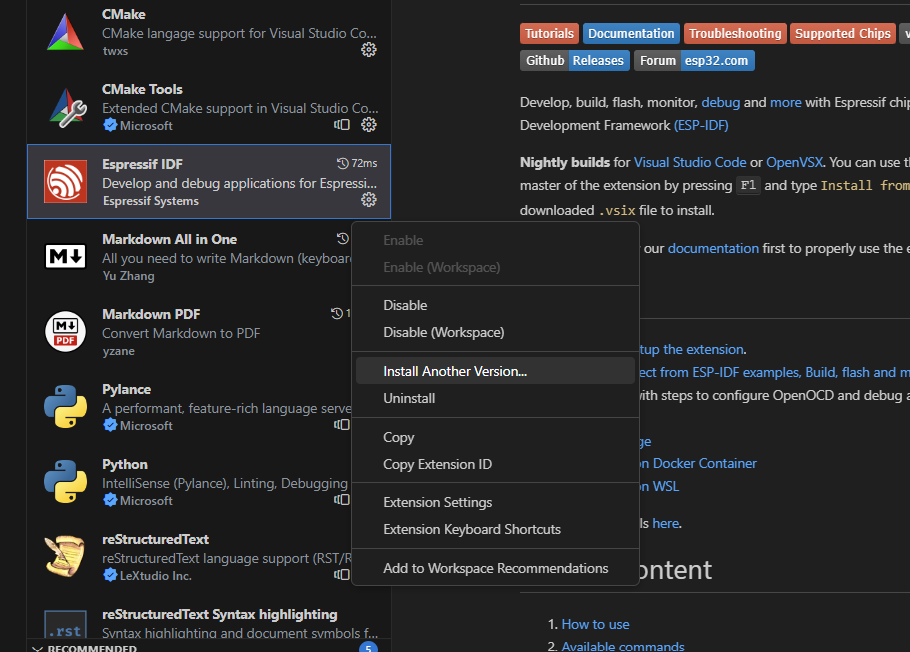Screen dimensions: 910x652
Task: Select the Espressif IDF red logo
Action: pyautogui.click(x=66, y=182)
